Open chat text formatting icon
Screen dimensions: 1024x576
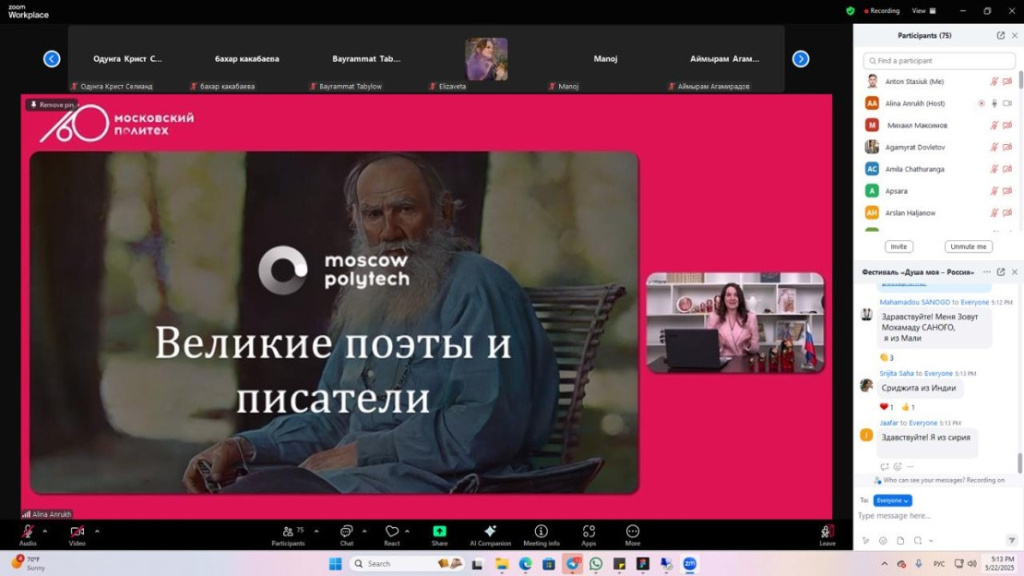866,541
